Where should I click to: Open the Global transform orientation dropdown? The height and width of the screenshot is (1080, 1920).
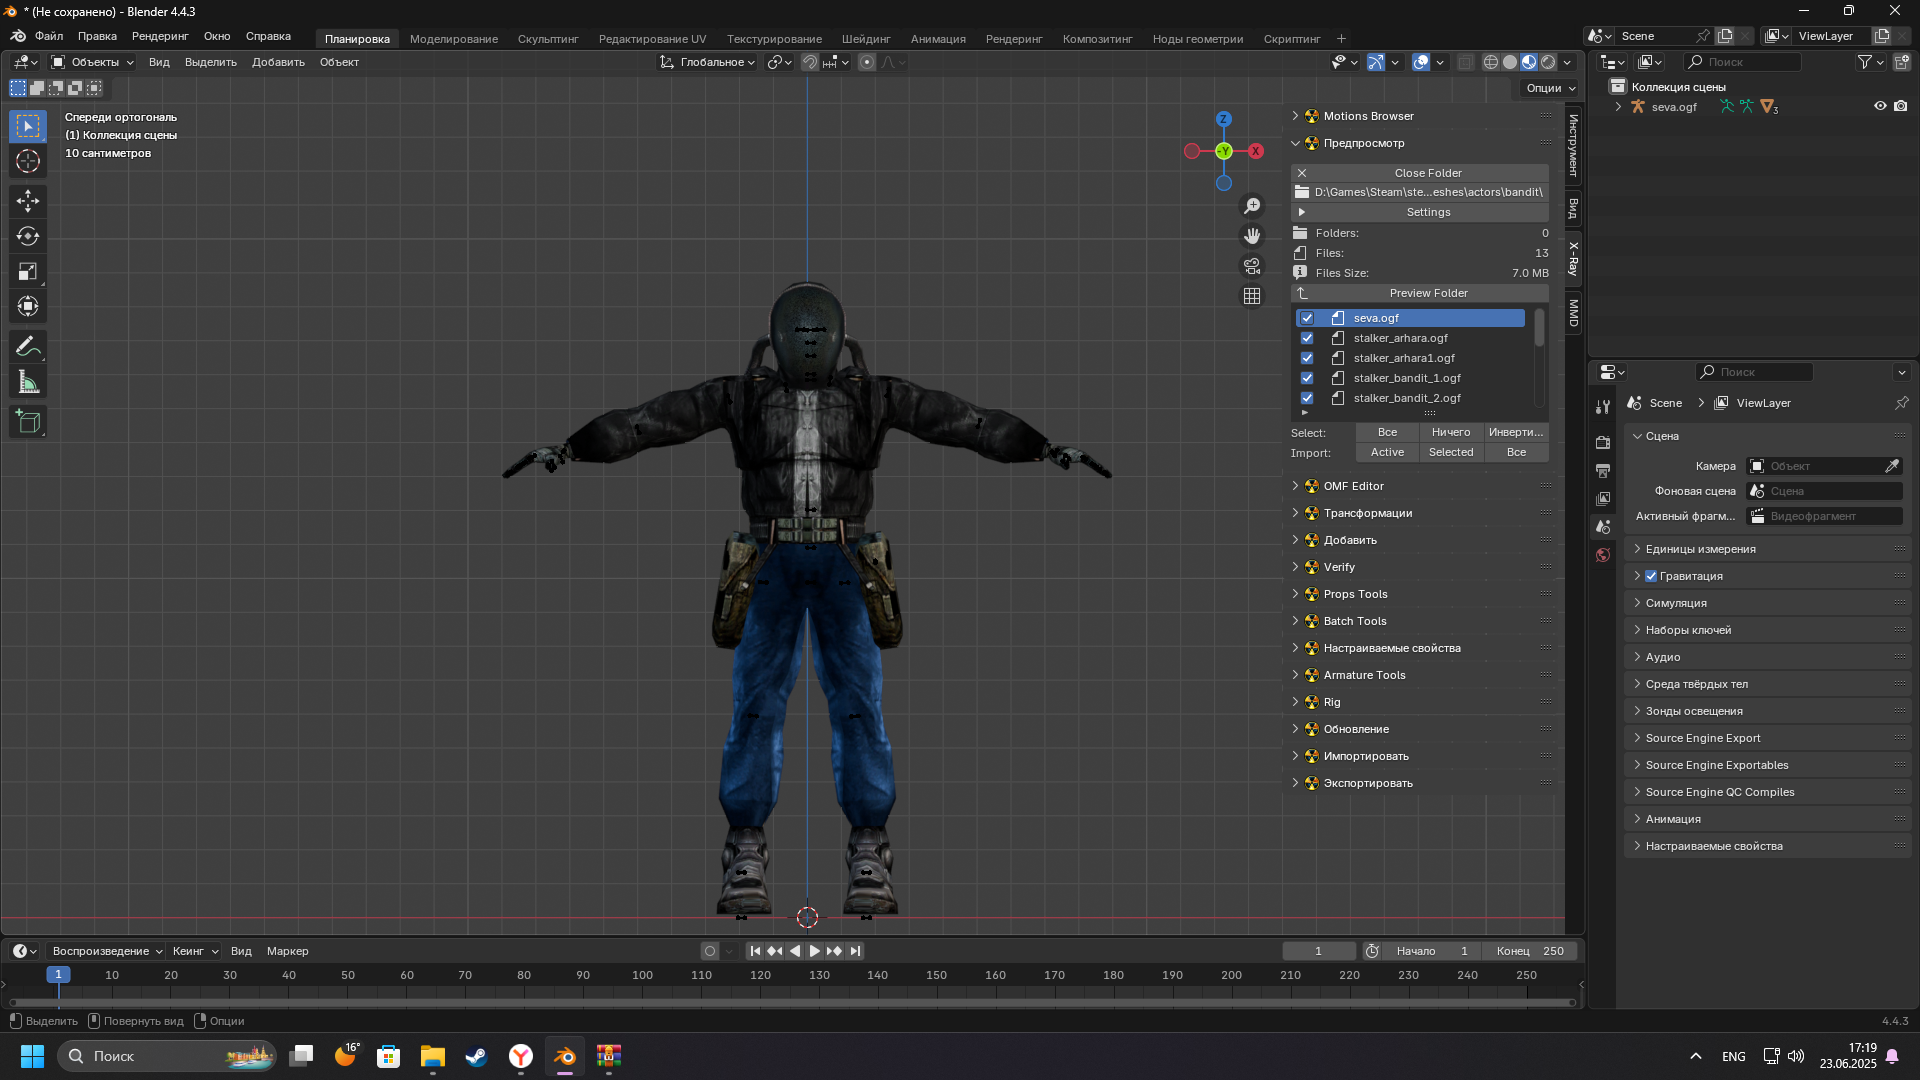pos(708,62)
